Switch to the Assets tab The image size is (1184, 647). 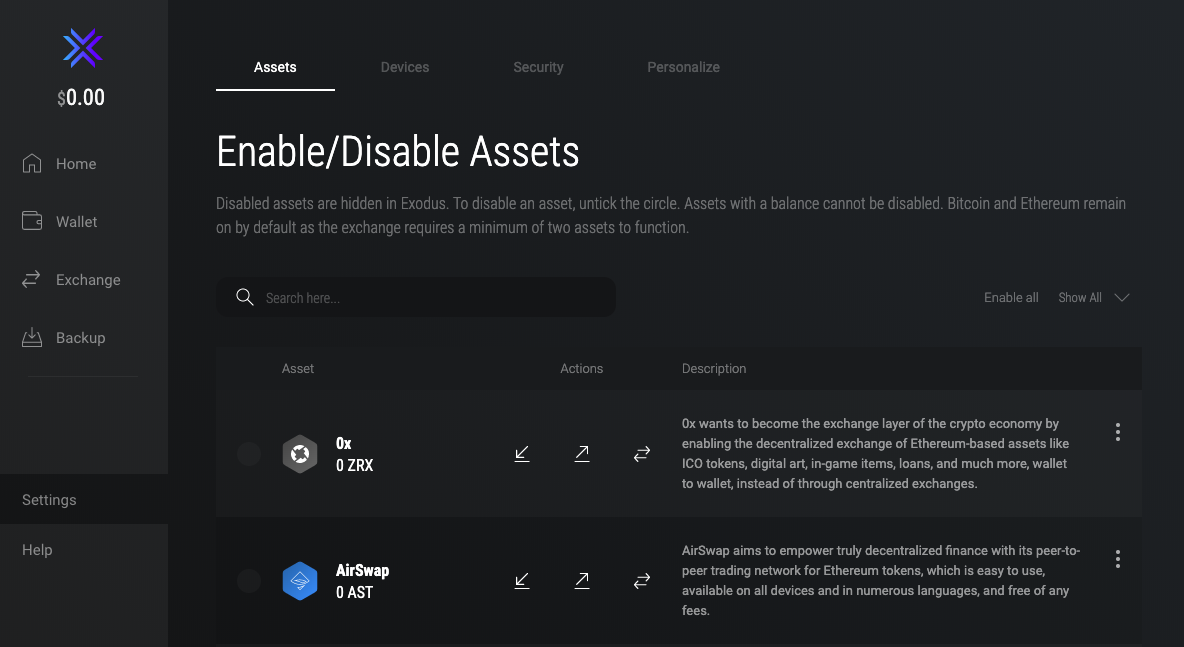275,67
